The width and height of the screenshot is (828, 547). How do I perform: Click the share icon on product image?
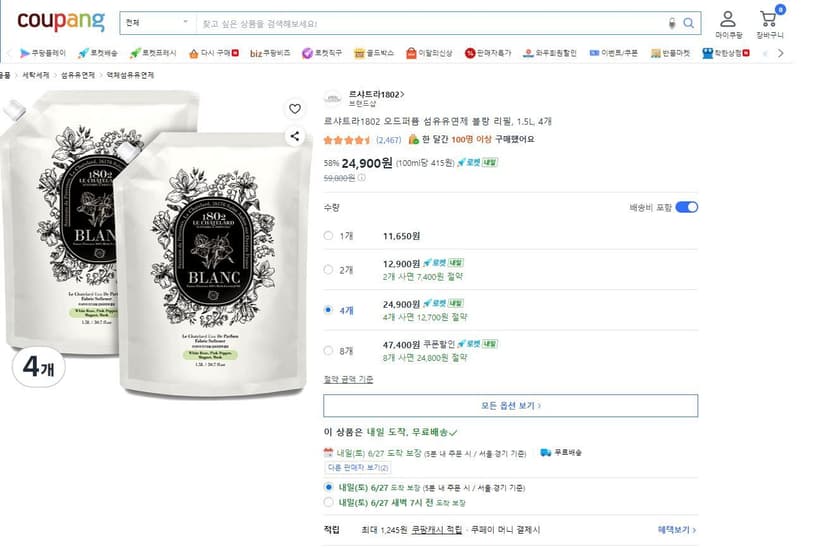pos(295,136)
